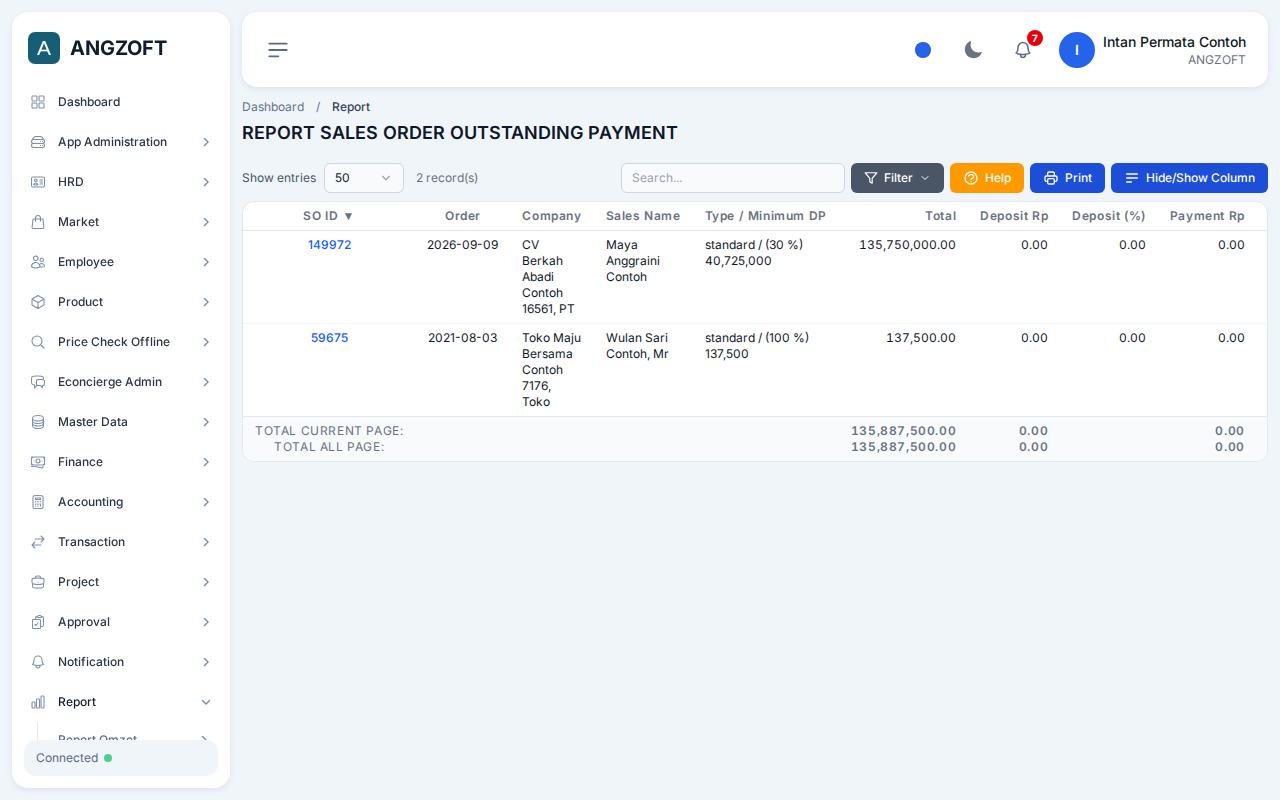Viewport: 1280px width, 800px height.
Task: Click the Print button
Action: [x=1067, y=178]
